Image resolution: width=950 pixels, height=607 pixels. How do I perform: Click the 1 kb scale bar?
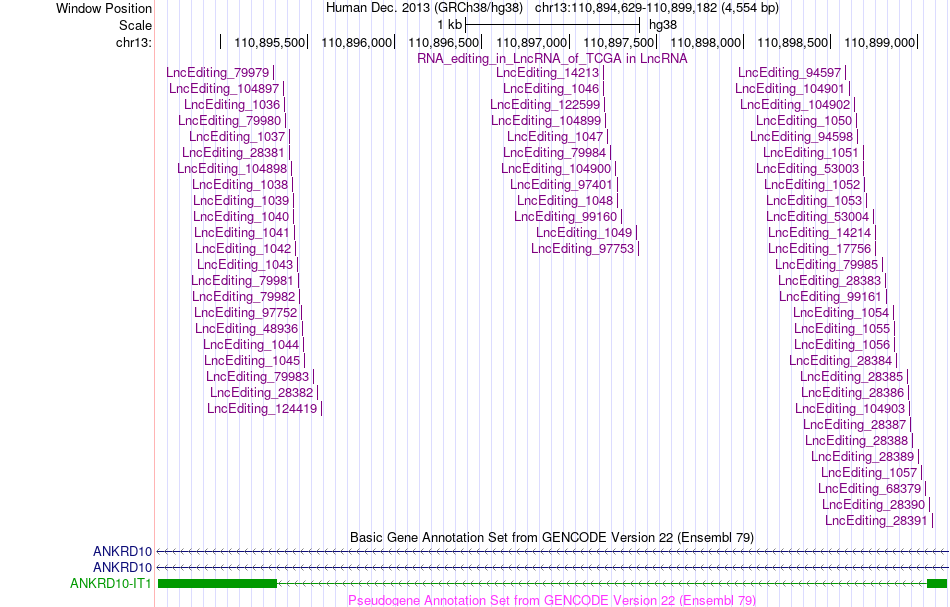click(553, 25)
